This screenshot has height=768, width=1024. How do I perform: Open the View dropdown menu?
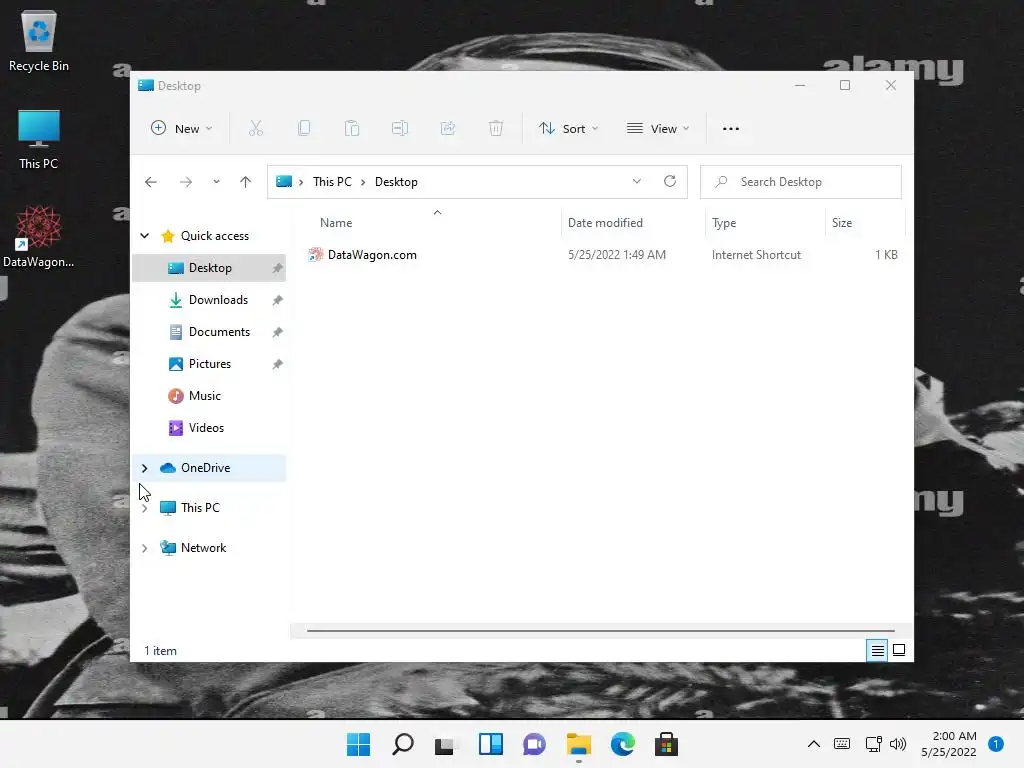[658, 129]
